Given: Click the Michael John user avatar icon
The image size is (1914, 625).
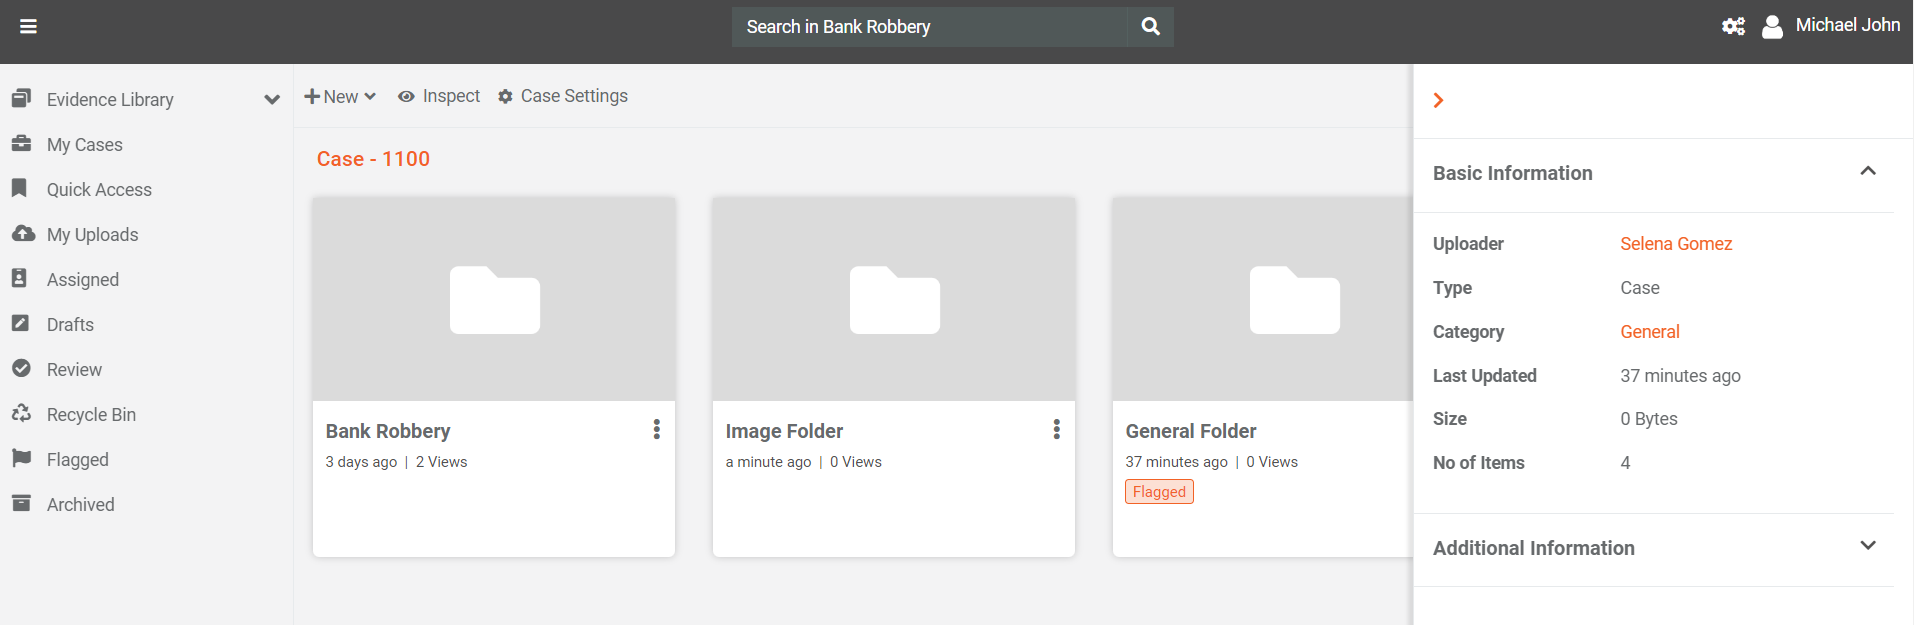Looking at the screenshot, I should pos(1772,27).
